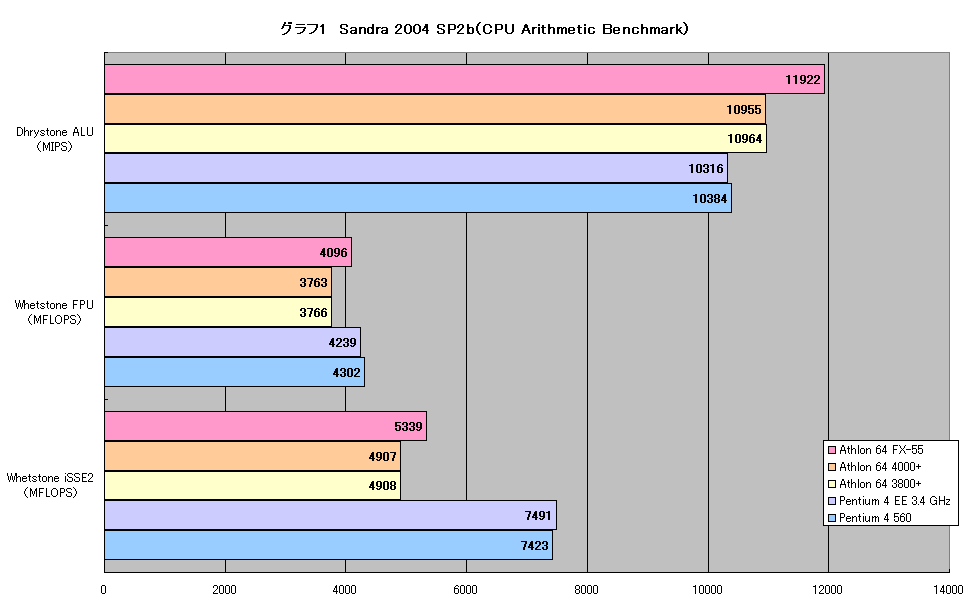Click the x-axis value 6000
Image resolution: width=972 pixels, height=604 pixels.
(466, 589)
